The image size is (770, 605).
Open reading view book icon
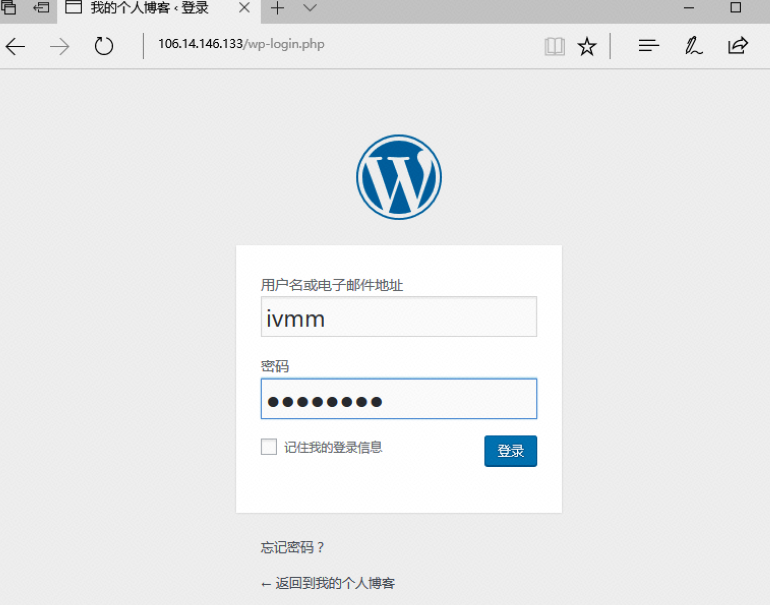pyautogui.click(x=554, y=47)
